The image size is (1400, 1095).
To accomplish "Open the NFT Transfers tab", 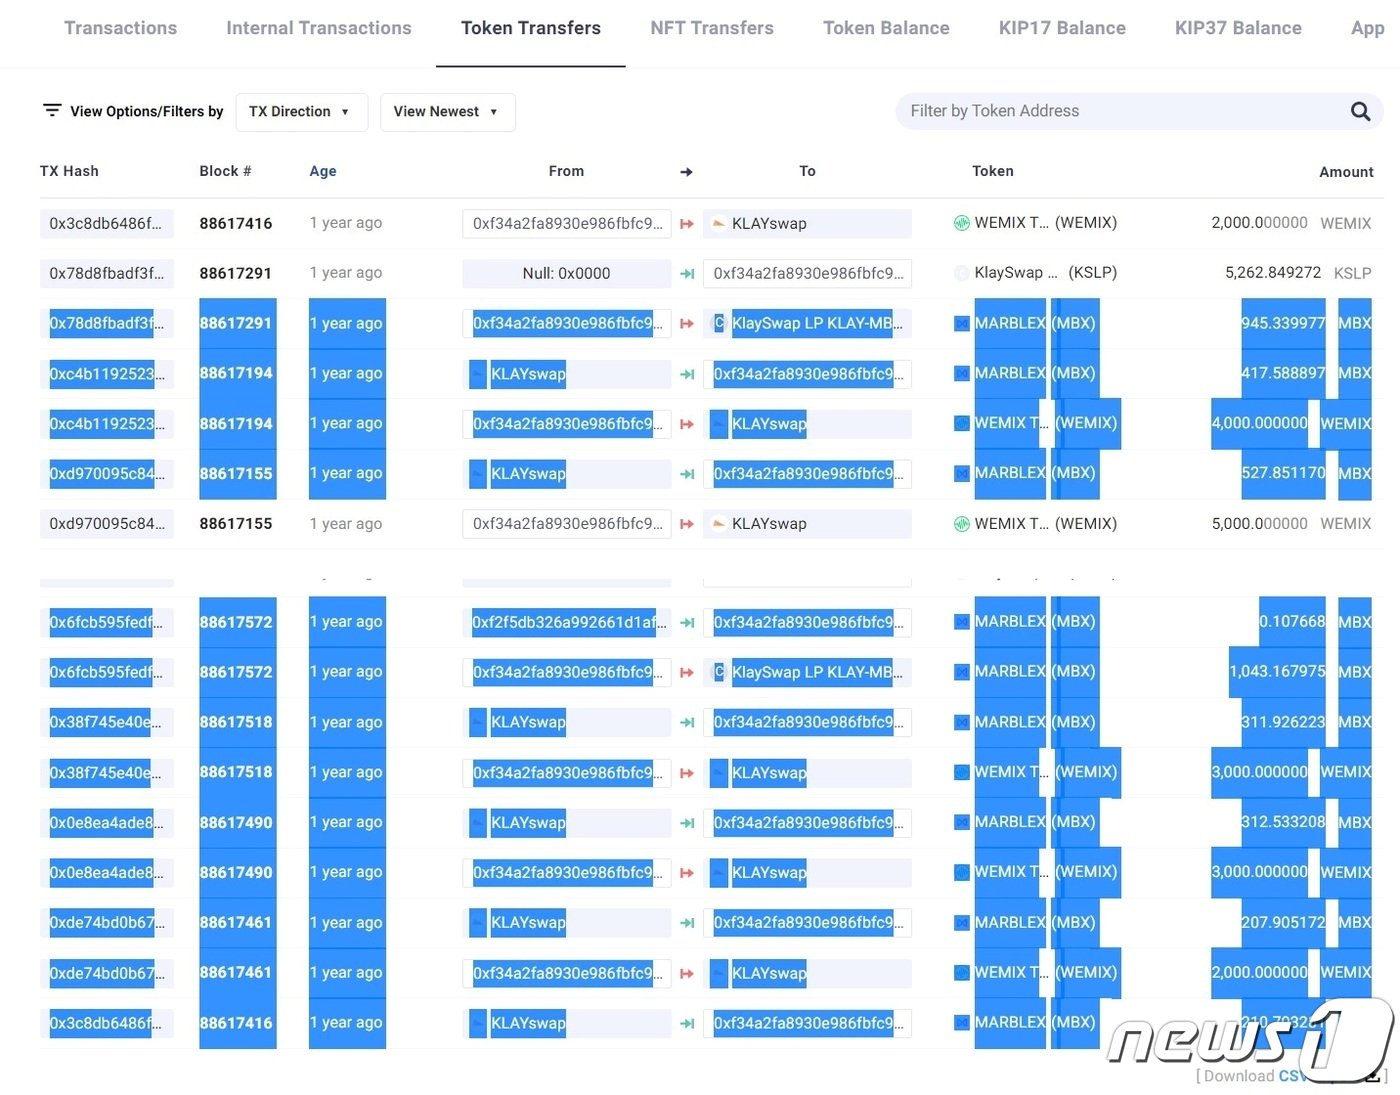I will tap(712, 28).
